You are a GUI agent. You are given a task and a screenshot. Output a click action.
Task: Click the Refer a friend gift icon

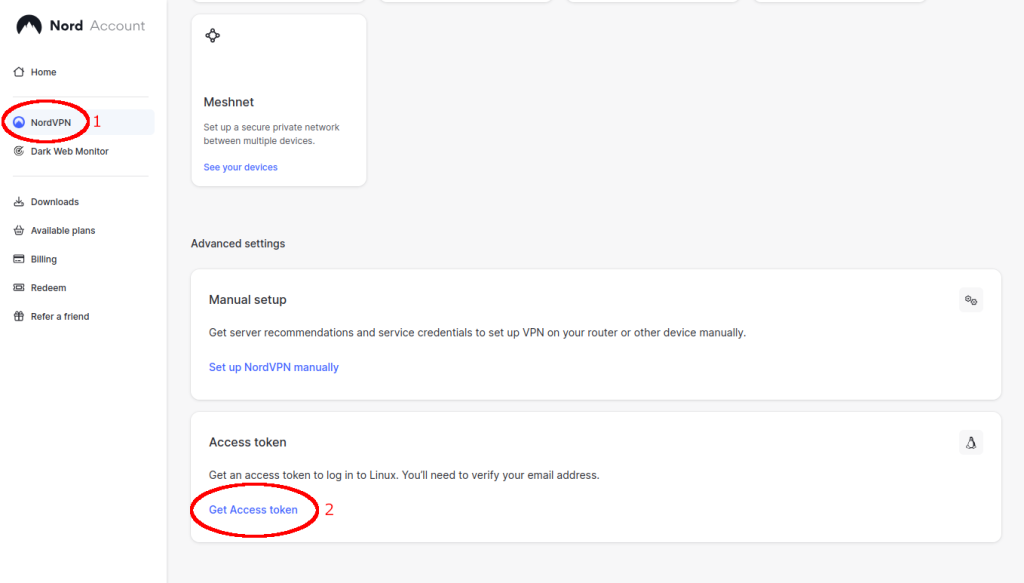point(17,316)
